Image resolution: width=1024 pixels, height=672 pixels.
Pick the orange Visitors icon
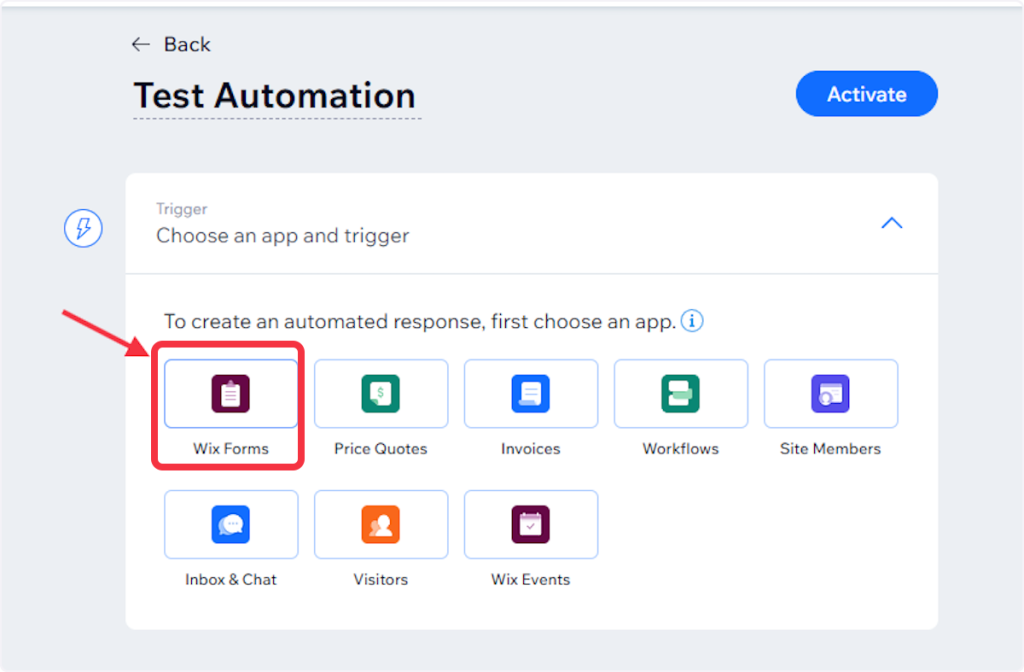coord(381,524)
